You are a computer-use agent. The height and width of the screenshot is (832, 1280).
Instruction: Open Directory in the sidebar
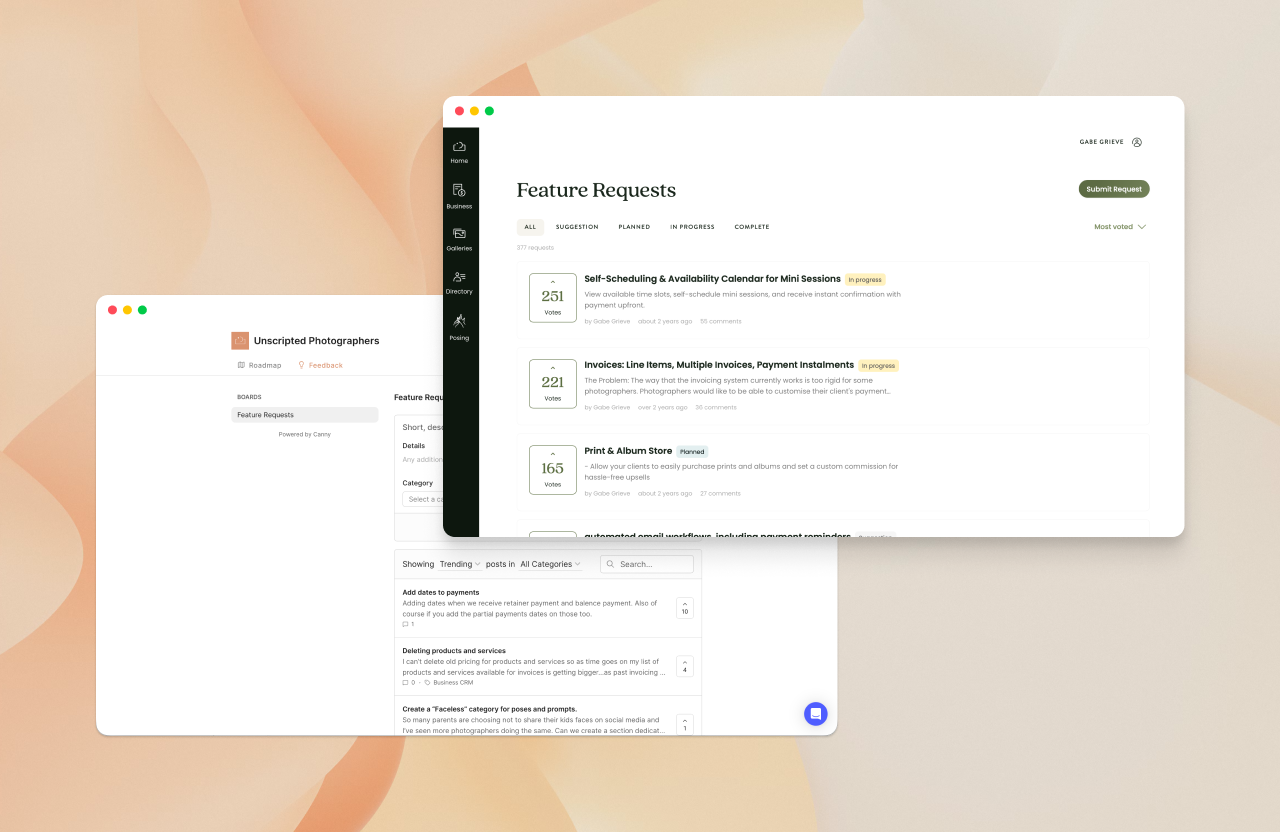click(459, 282)
